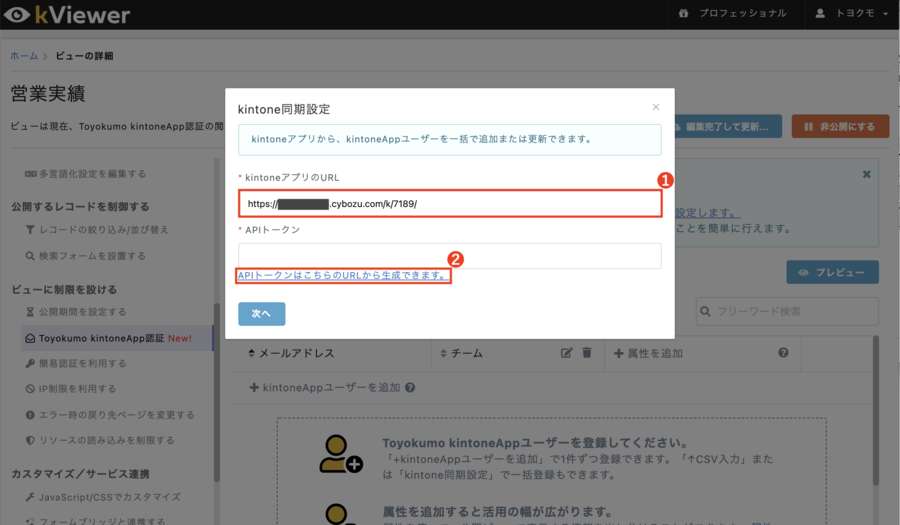Focus the APIトークン input field
The height and width of the screenshot is (525, 900).
click(x=450, y=256)
